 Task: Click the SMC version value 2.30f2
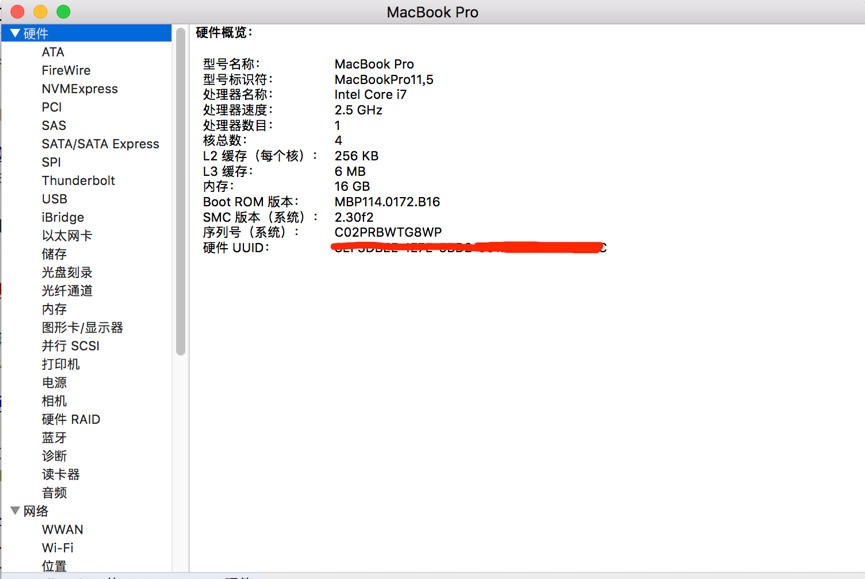click(354, 217)
